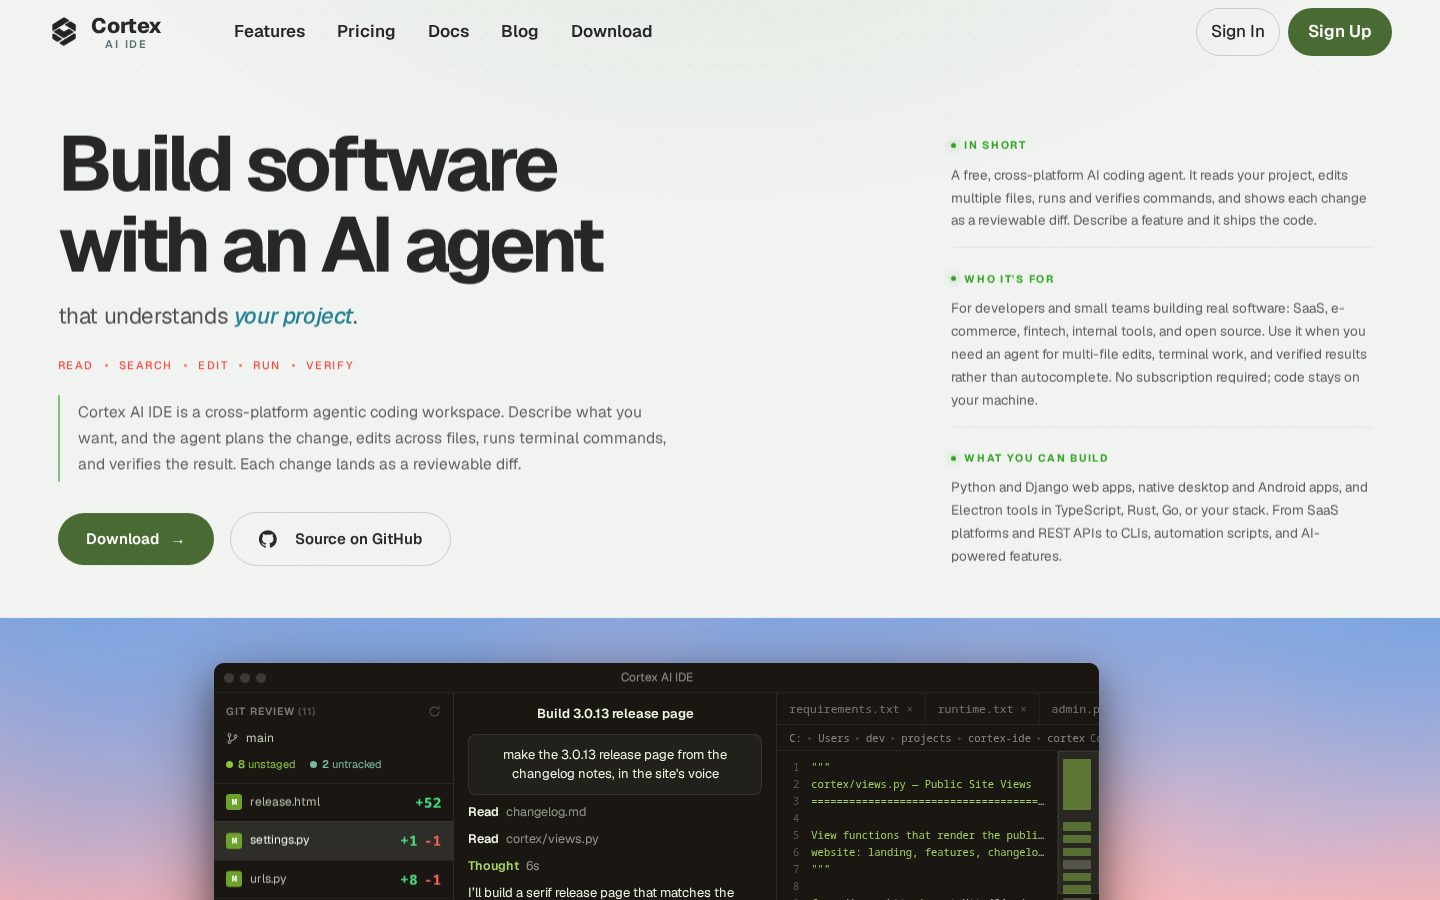The height and width of the screenshot is (900, 1440).
Task: Close the requirements.txt tab
Action: [910, 710]
